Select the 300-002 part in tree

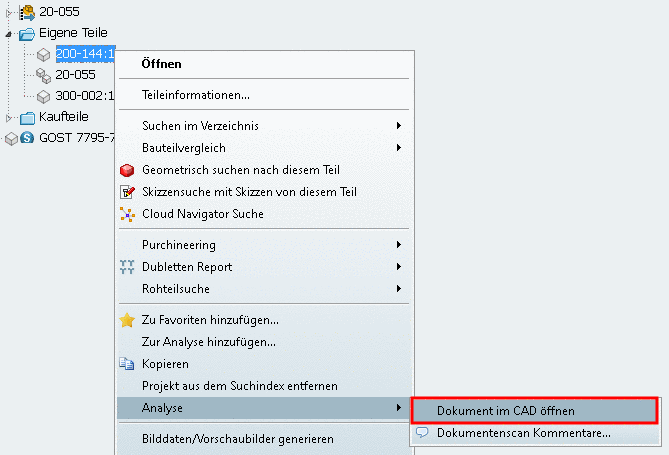pos(84,96)
